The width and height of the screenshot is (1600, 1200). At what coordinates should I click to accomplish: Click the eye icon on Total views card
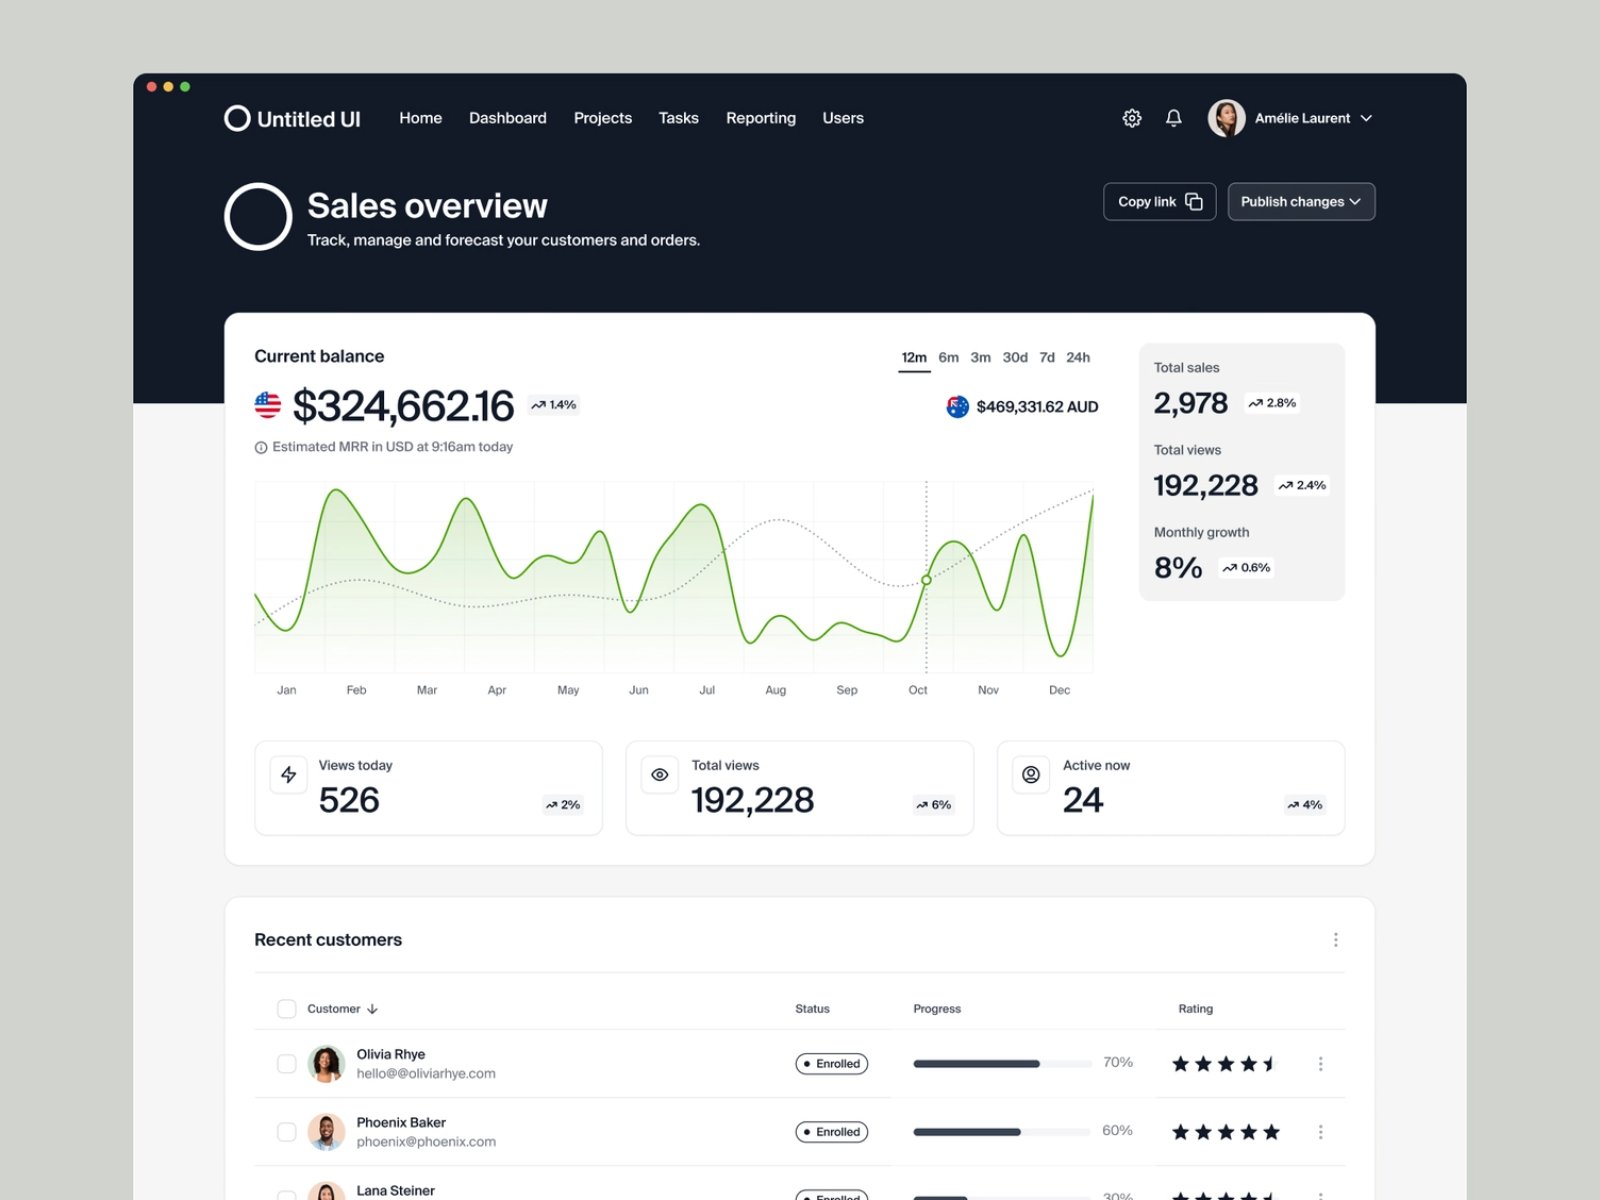point(660,775)
